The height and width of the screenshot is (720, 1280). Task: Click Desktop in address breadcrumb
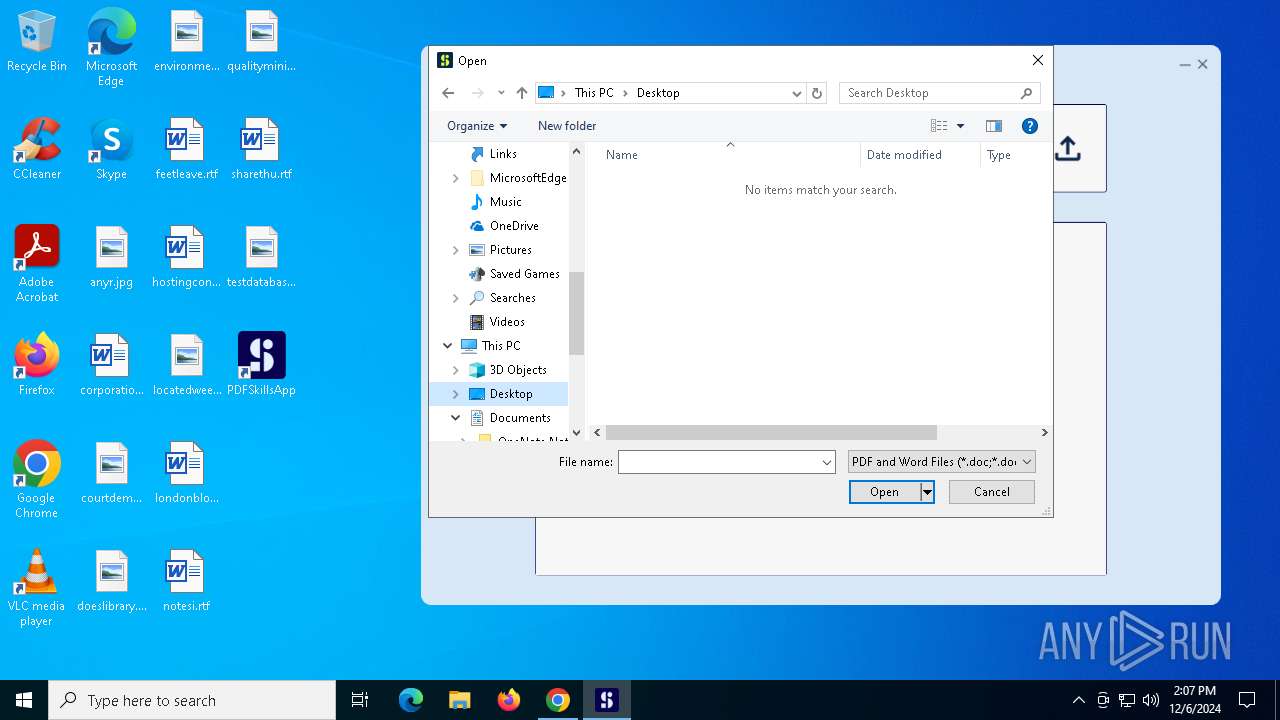click(658, 93)
